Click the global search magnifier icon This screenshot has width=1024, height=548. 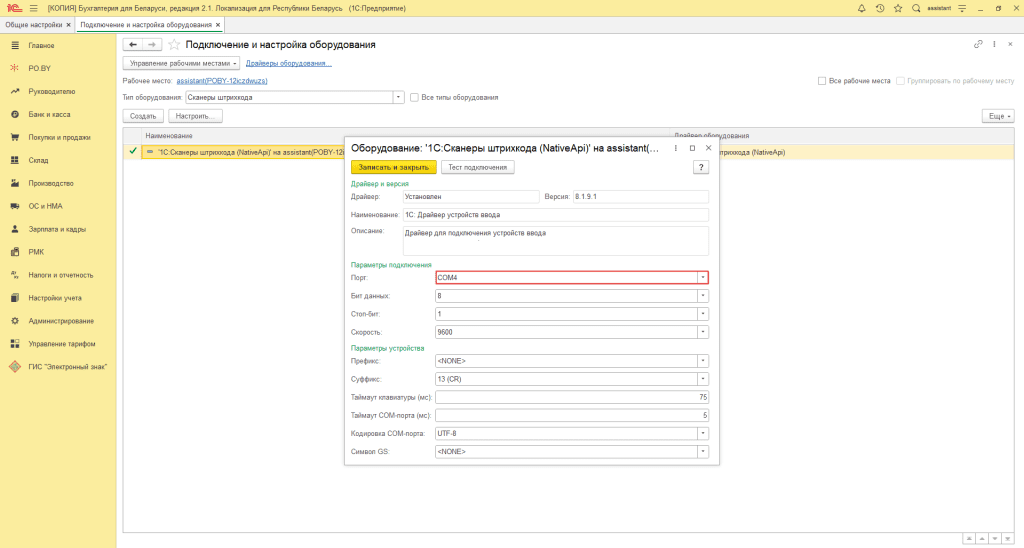point(916,7)
